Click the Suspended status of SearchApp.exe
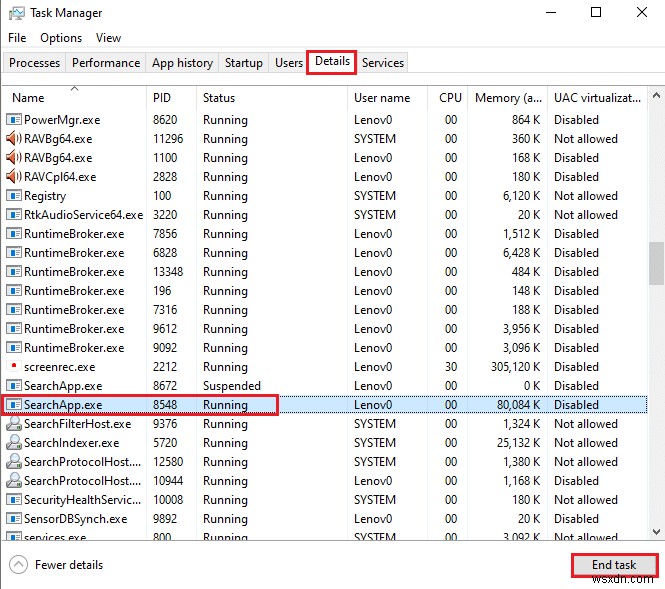Viewport: 665px width, 589px height. [x=232, y=386]
